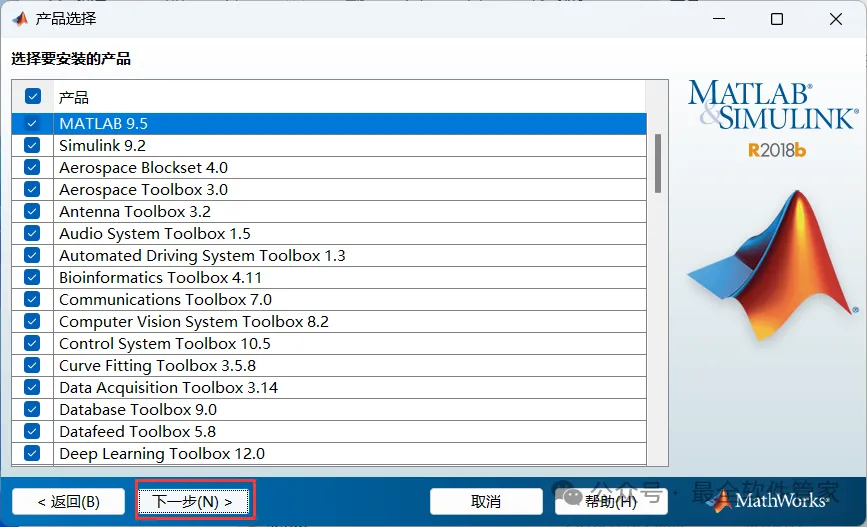Select the Datafeed Toolbox 5.8 row text
The height and width of the screenshot is (527, 867).
tap(137, 431)
